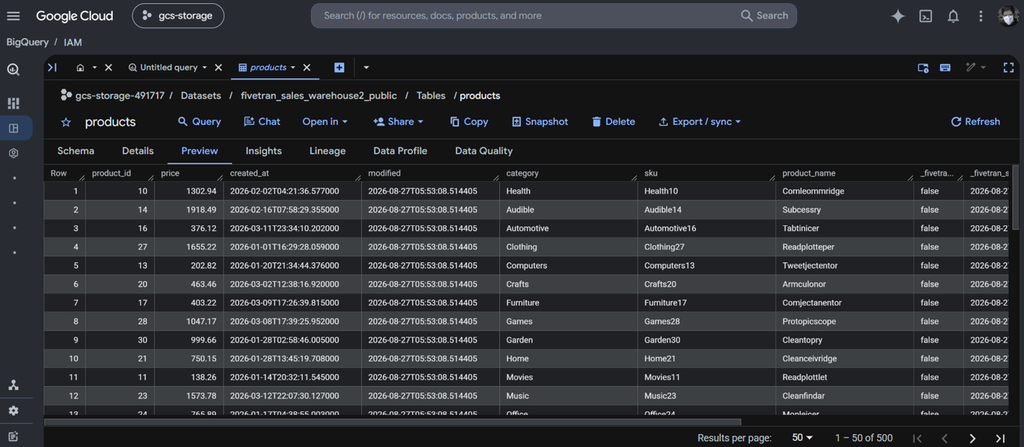Screen dimensions: 1024x447
Task: Open the Untitled query tab dropdown arrow
Action: coord(204,67)
